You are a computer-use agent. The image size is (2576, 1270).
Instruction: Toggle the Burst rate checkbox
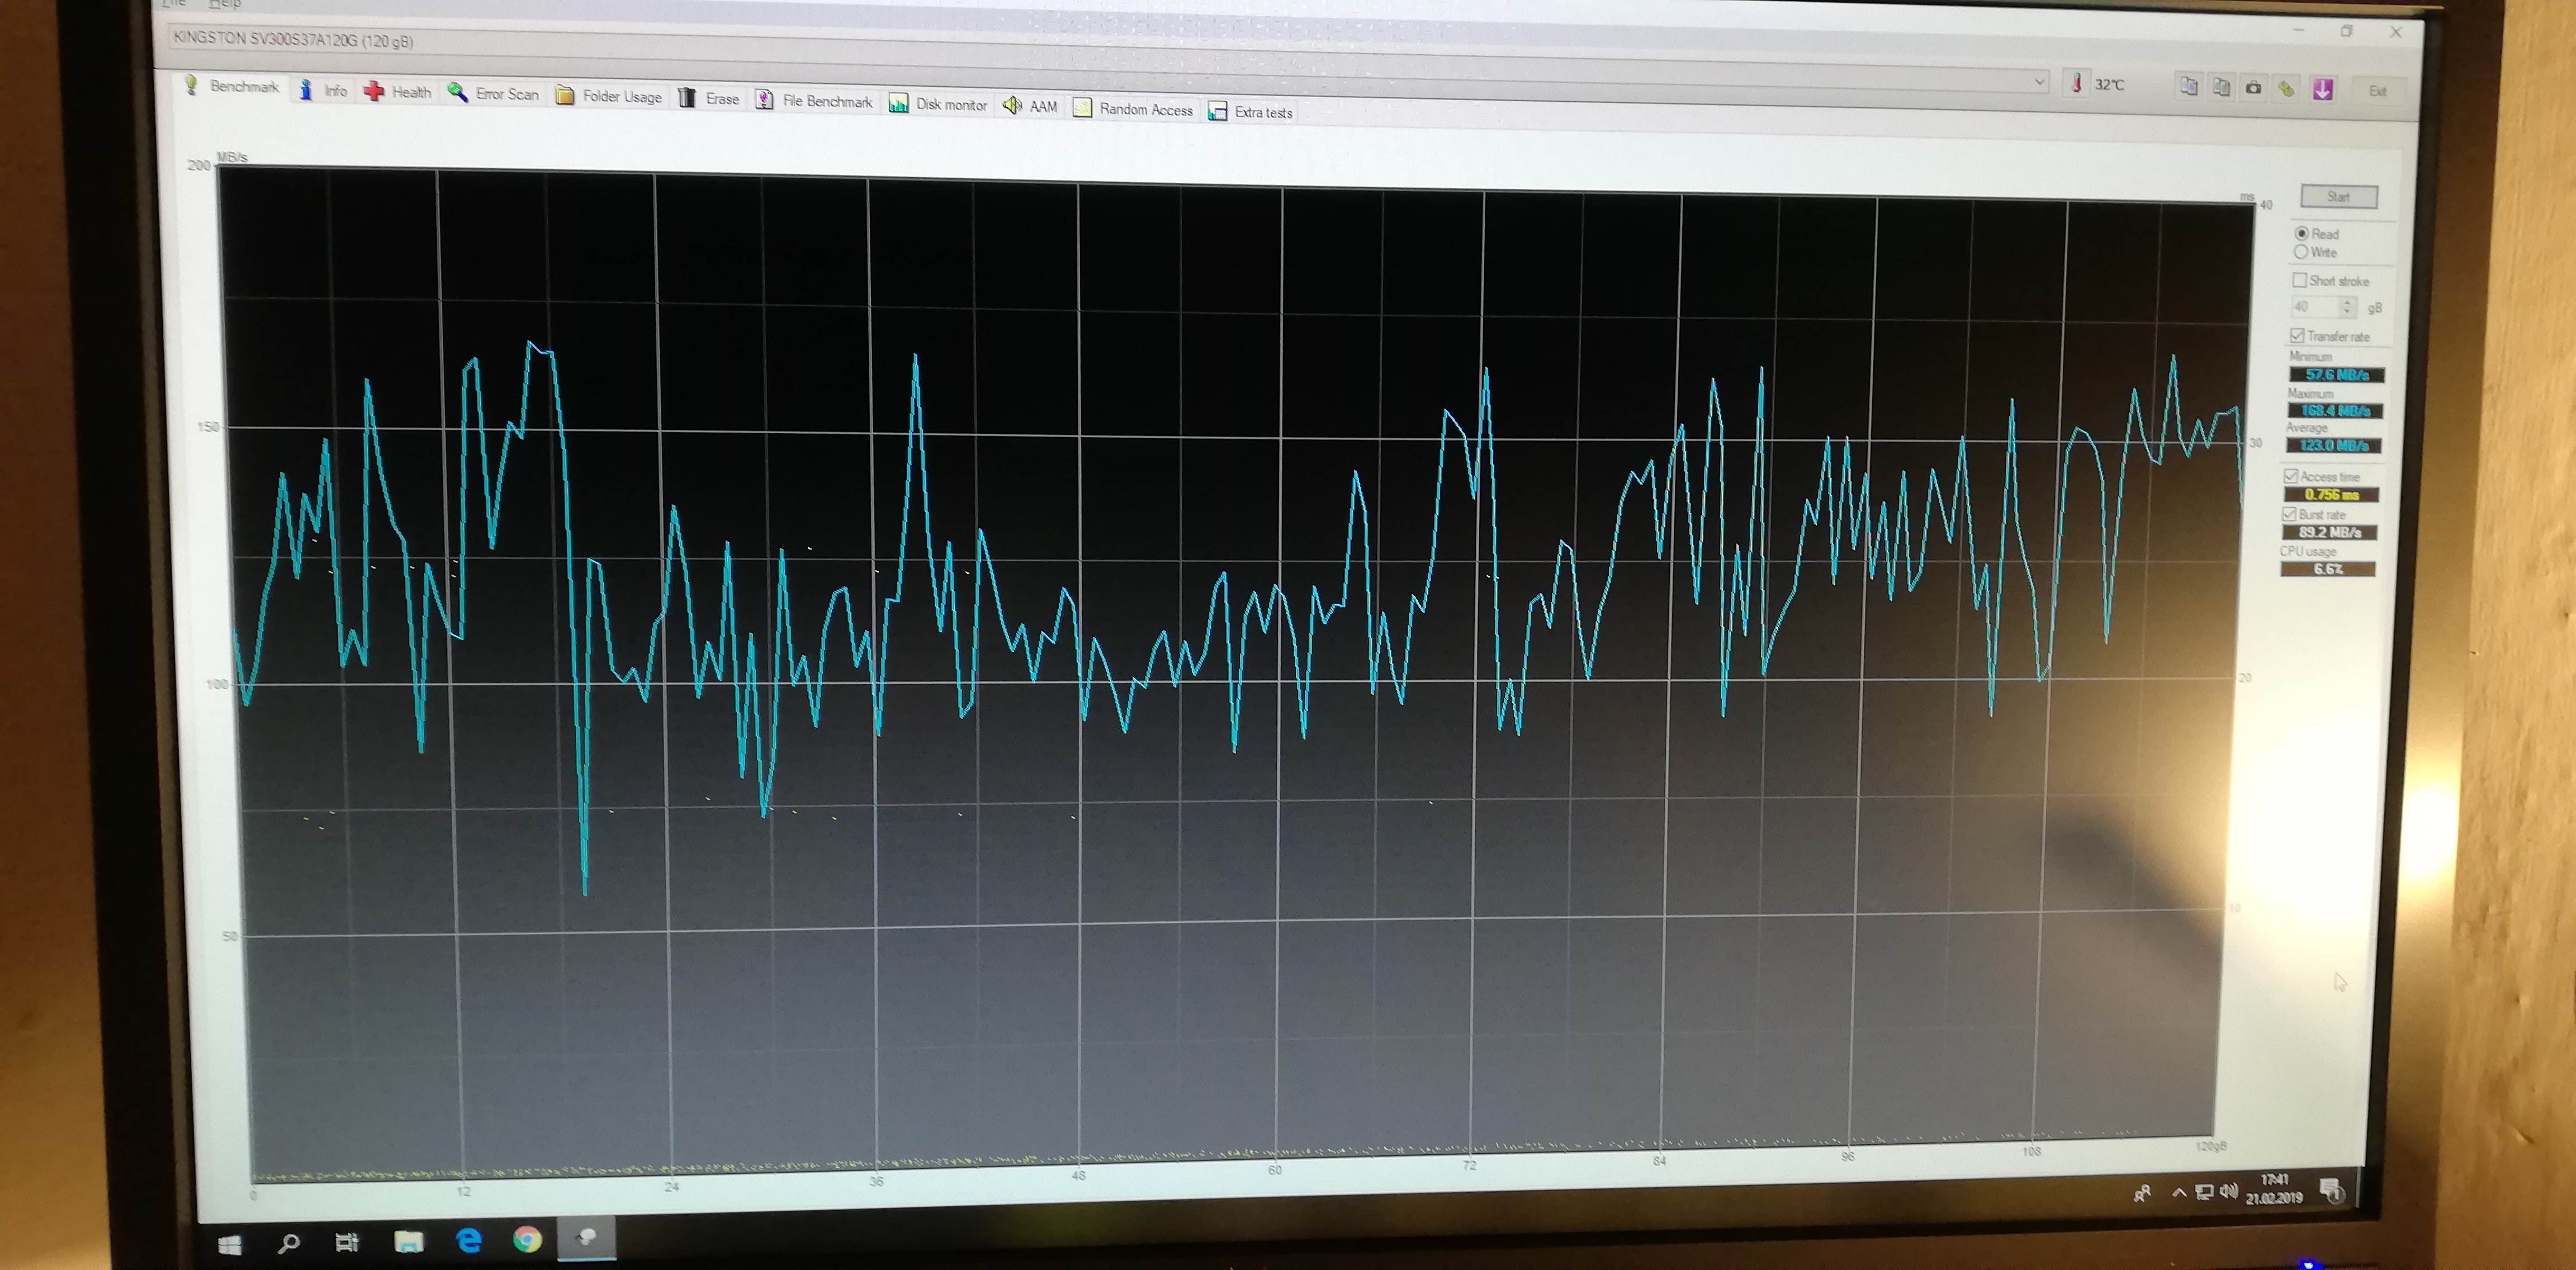[x=2289, y=514]
